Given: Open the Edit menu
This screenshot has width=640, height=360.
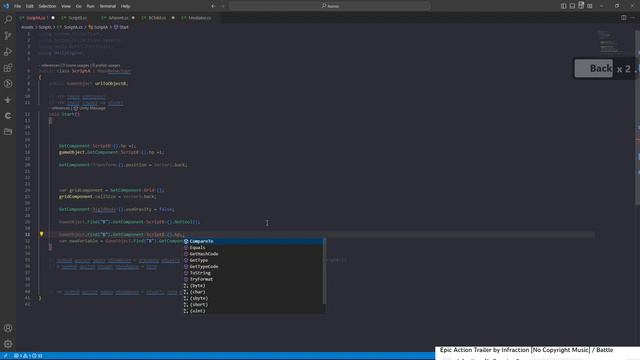Looking at the screenshot, I should click(x=30, y=6).
